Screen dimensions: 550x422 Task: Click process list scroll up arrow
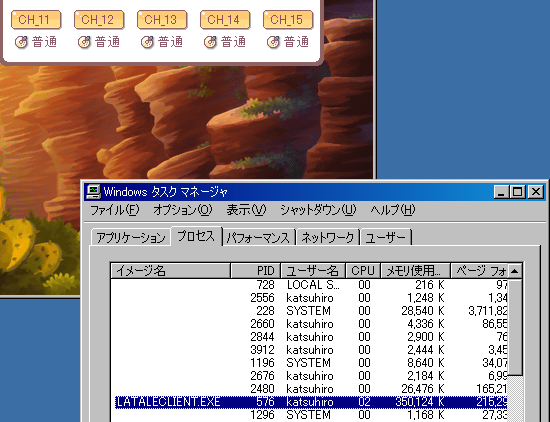pos(515,271)
